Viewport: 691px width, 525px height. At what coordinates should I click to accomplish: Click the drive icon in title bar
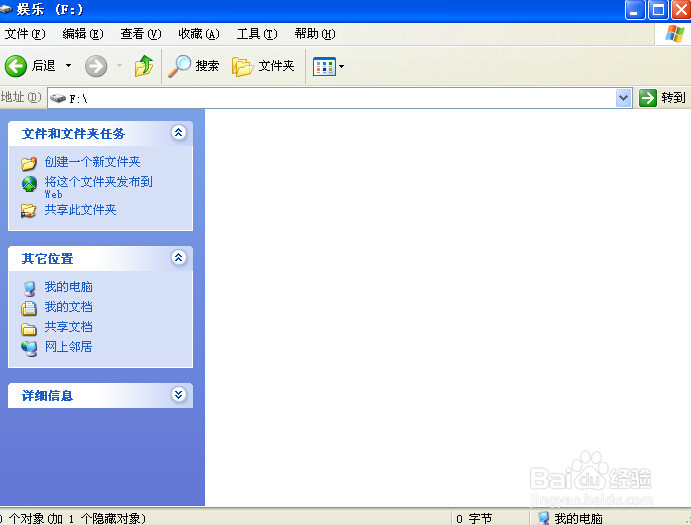click(6, 9)
